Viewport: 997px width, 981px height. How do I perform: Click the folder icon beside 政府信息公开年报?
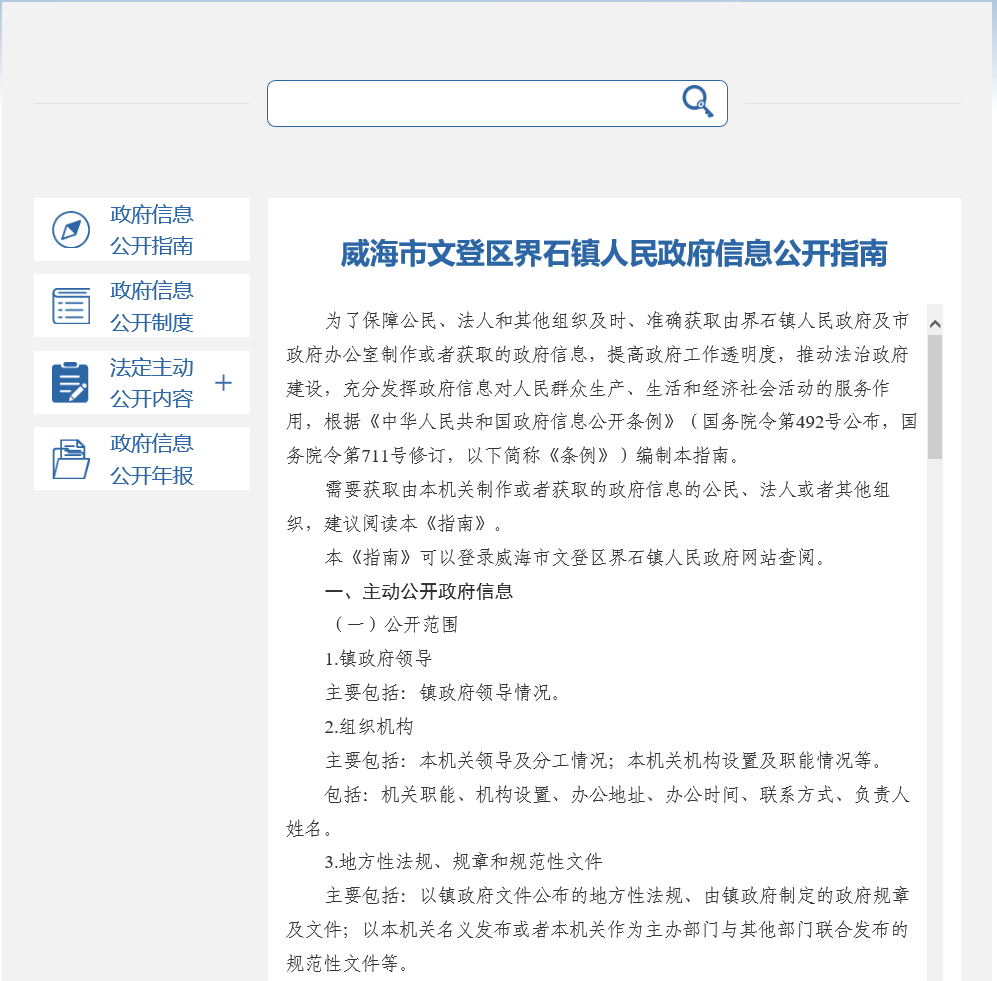tap(71, 459)
